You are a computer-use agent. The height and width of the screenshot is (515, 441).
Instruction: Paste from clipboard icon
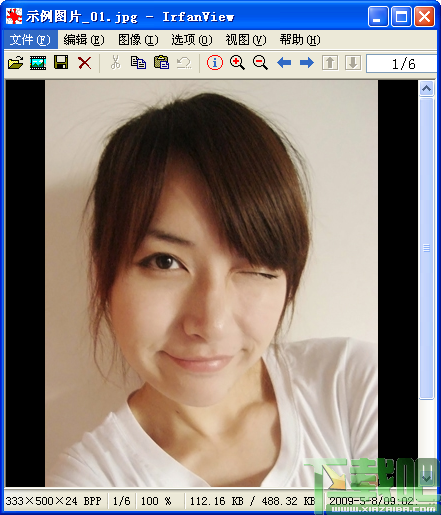[x=161, y=62]
